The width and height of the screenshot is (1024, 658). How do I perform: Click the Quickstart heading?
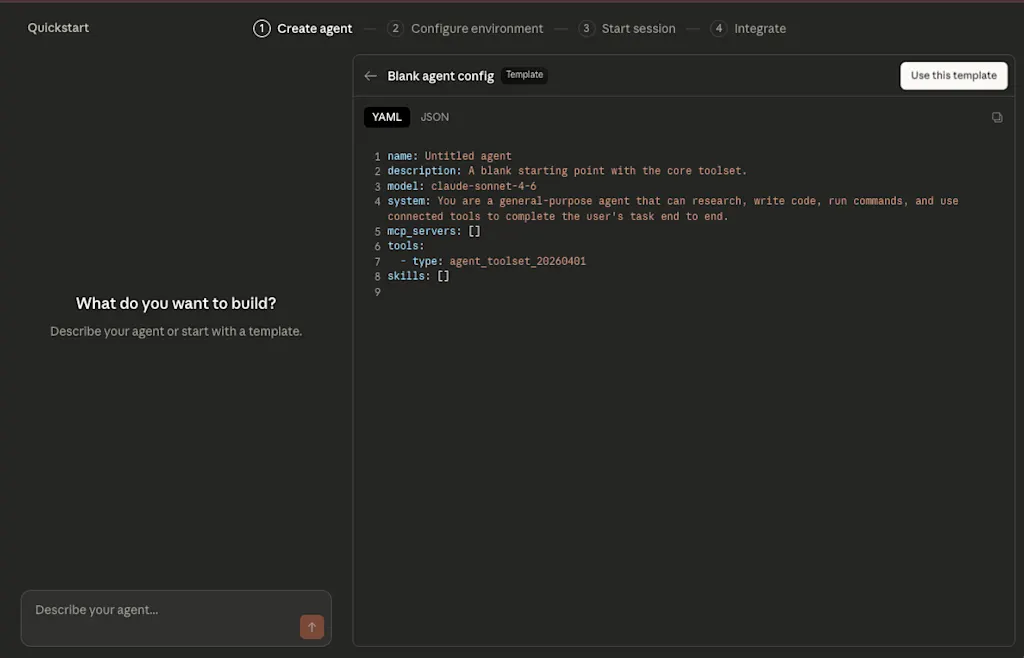point(58,27)
